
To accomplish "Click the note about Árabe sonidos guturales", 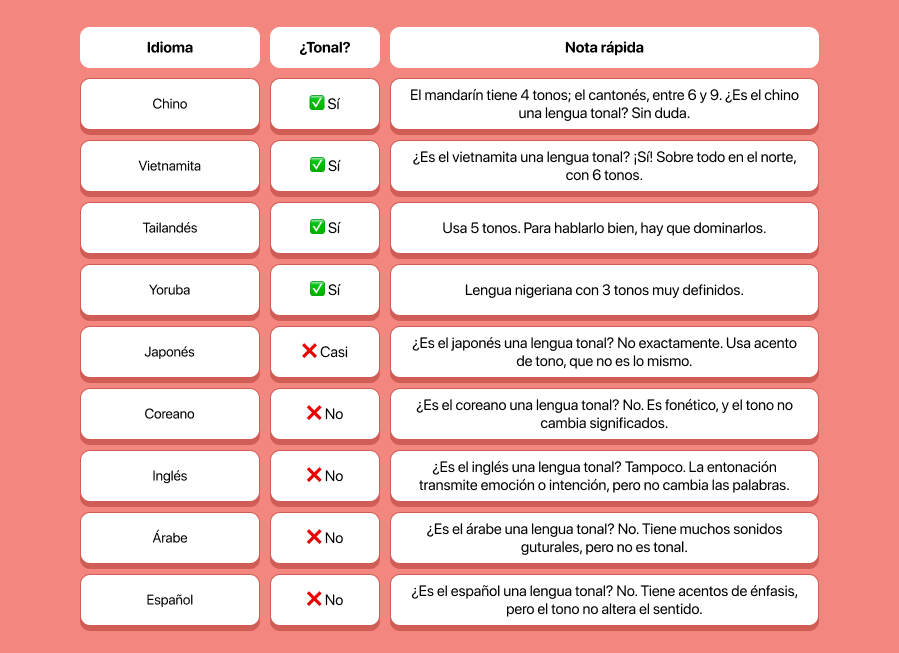I will pyautogui.click(x=604, y=538).
